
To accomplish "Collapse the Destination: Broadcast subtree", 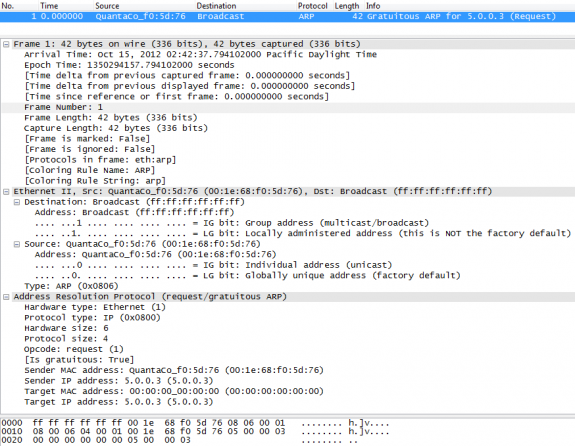I will pos(17,202).
